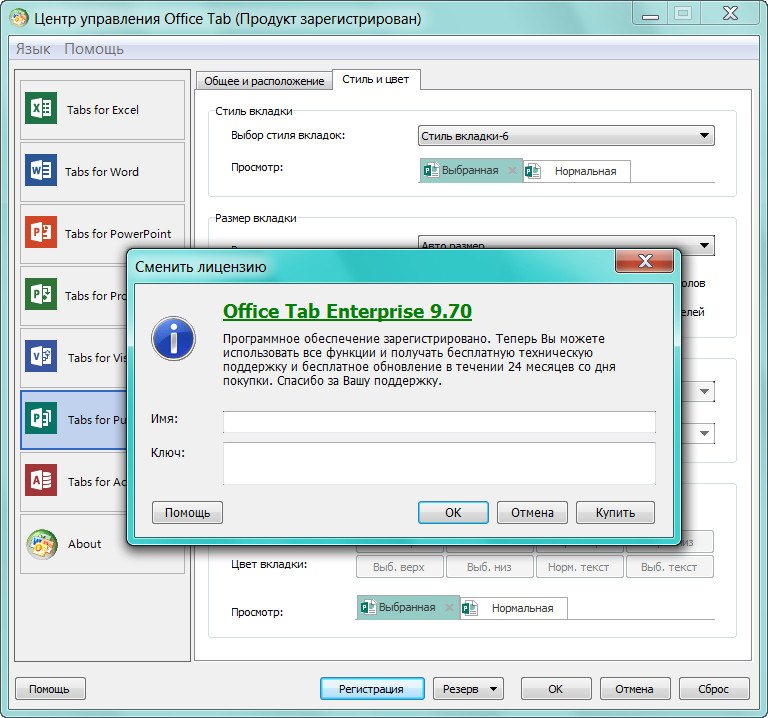Click the Сброс button

coord(714,689)
